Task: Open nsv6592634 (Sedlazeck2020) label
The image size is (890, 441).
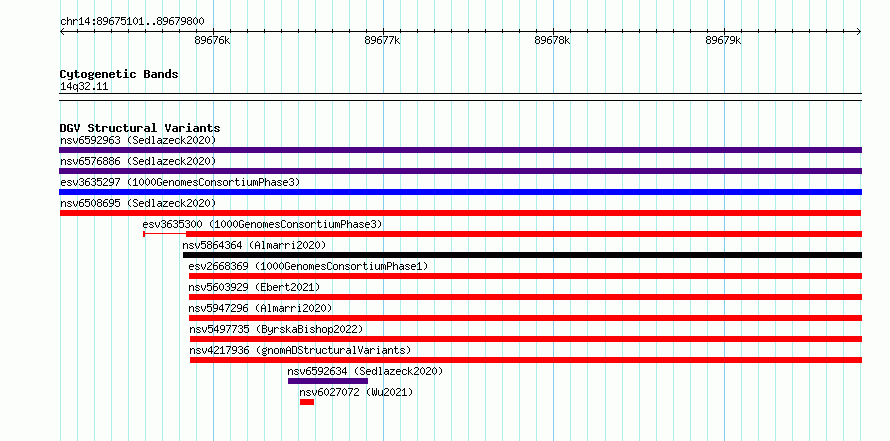Action: coord(365,371)
